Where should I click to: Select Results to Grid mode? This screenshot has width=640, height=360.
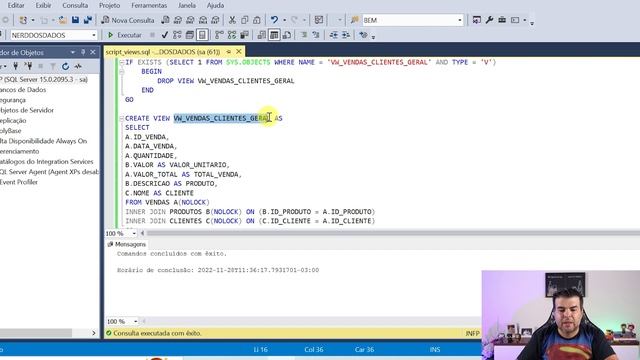click(274, 35)
